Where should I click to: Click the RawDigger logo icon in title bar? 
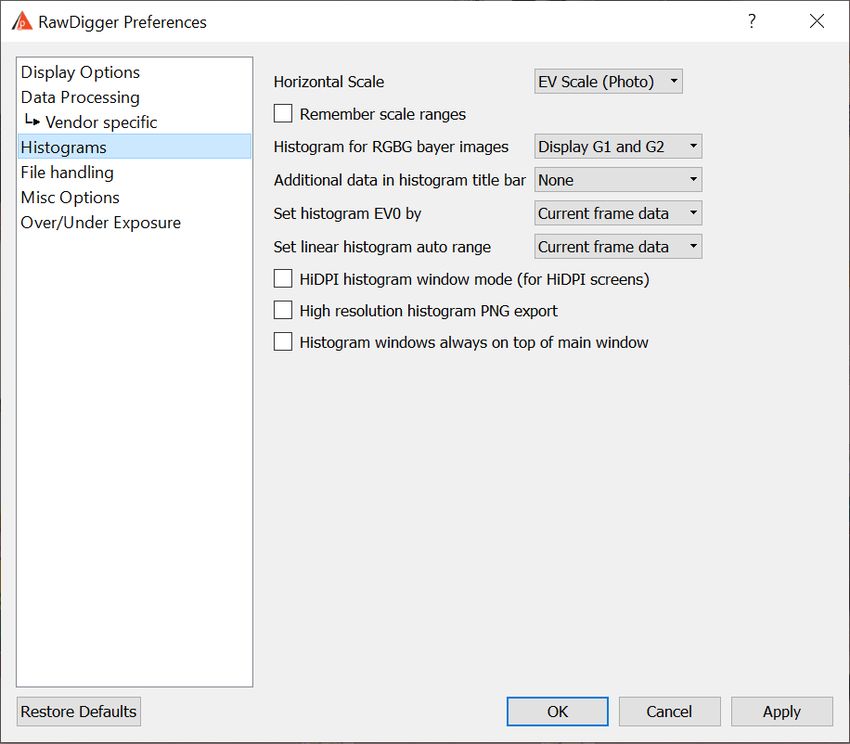22,22
